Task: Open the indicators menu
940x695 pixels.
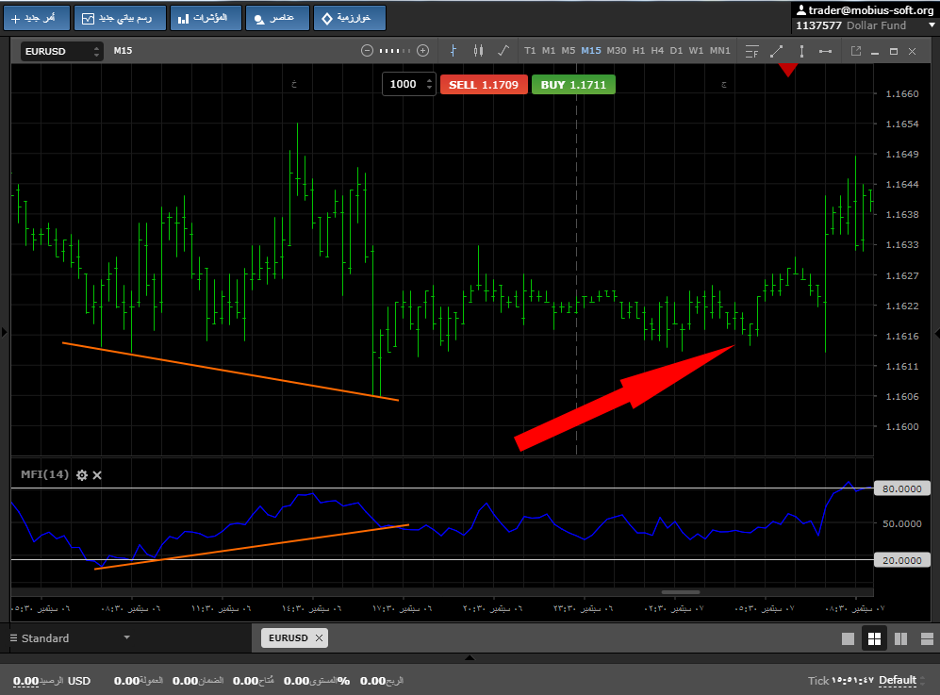Action: (x=206, y=18)
